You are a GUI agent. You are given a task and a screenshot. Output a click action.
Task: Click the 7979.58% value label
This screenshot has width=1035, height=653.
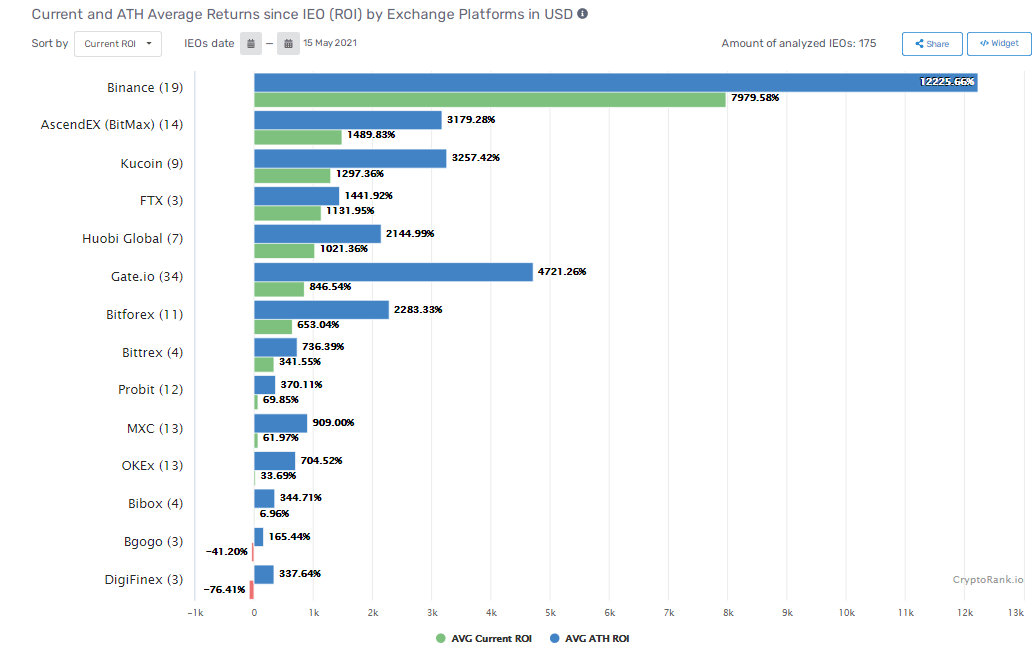click(x=755, y=98)
